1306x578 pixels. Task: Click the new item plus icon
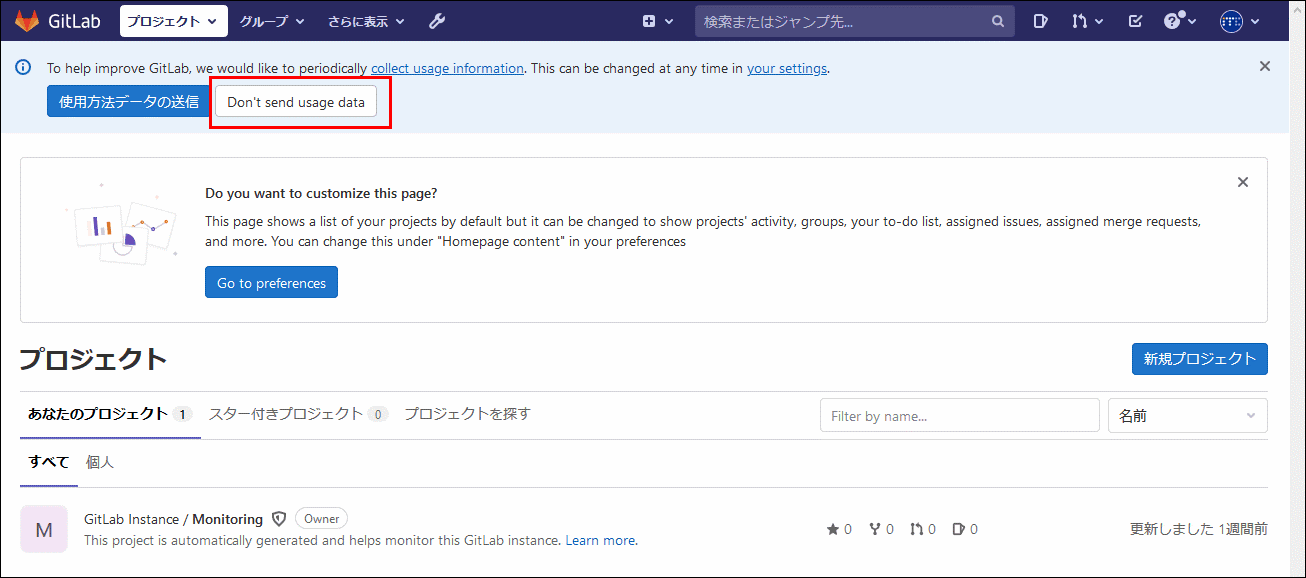coord(649,21)
